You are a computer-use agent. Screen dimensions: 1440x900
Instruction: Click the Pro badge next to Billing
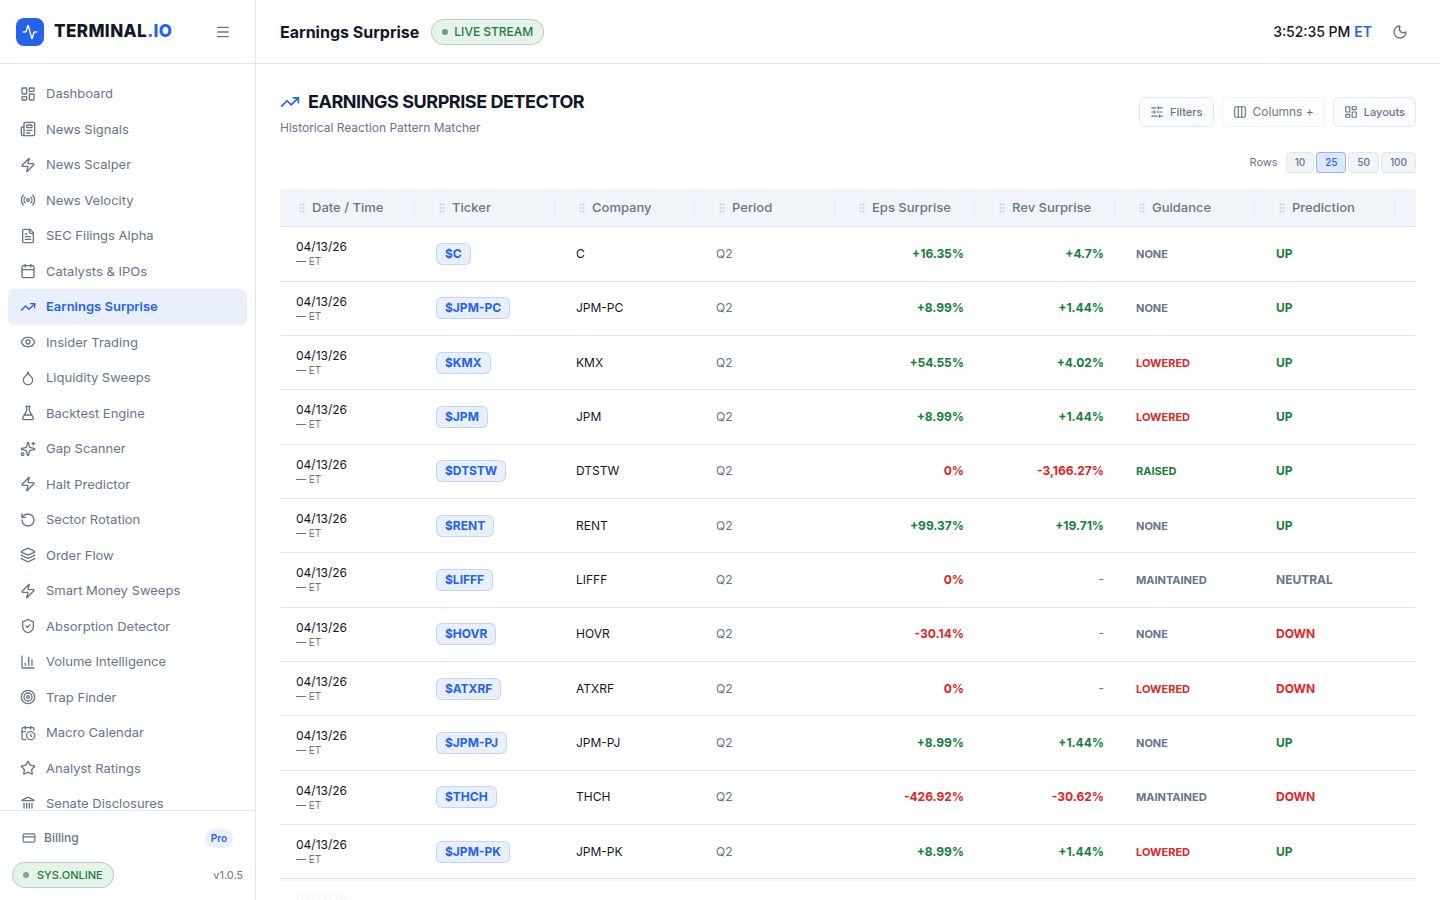[x=219, y=838]
